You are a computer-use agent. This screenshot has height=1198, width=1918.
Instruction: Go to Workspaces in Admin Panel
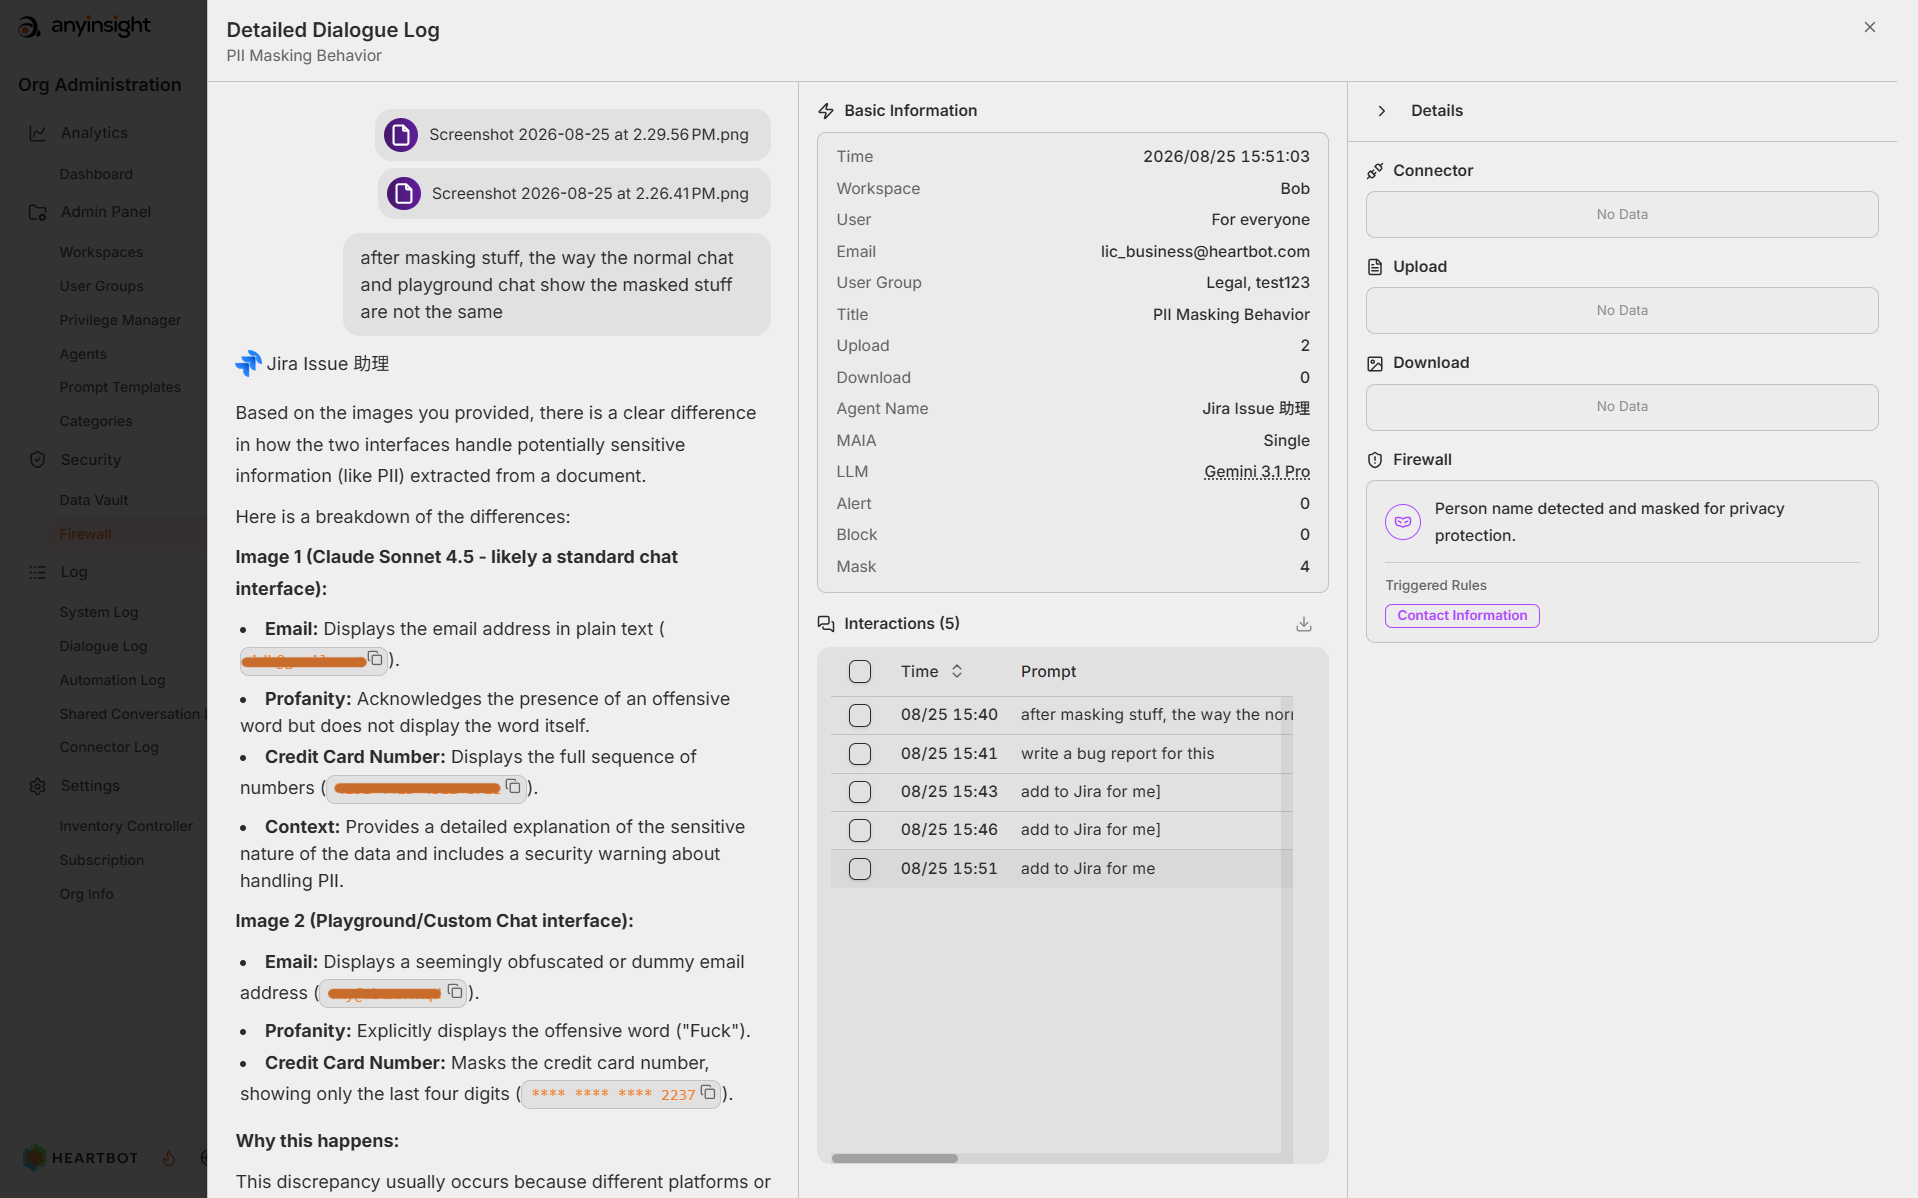101,252
